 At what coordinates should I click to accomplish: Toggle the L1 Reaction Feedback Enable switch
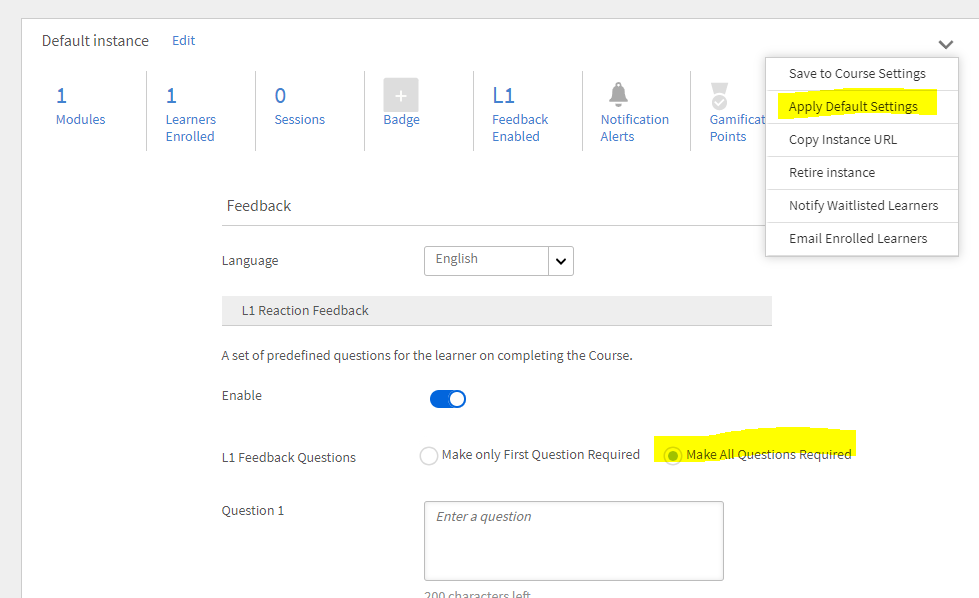[448, 399]
